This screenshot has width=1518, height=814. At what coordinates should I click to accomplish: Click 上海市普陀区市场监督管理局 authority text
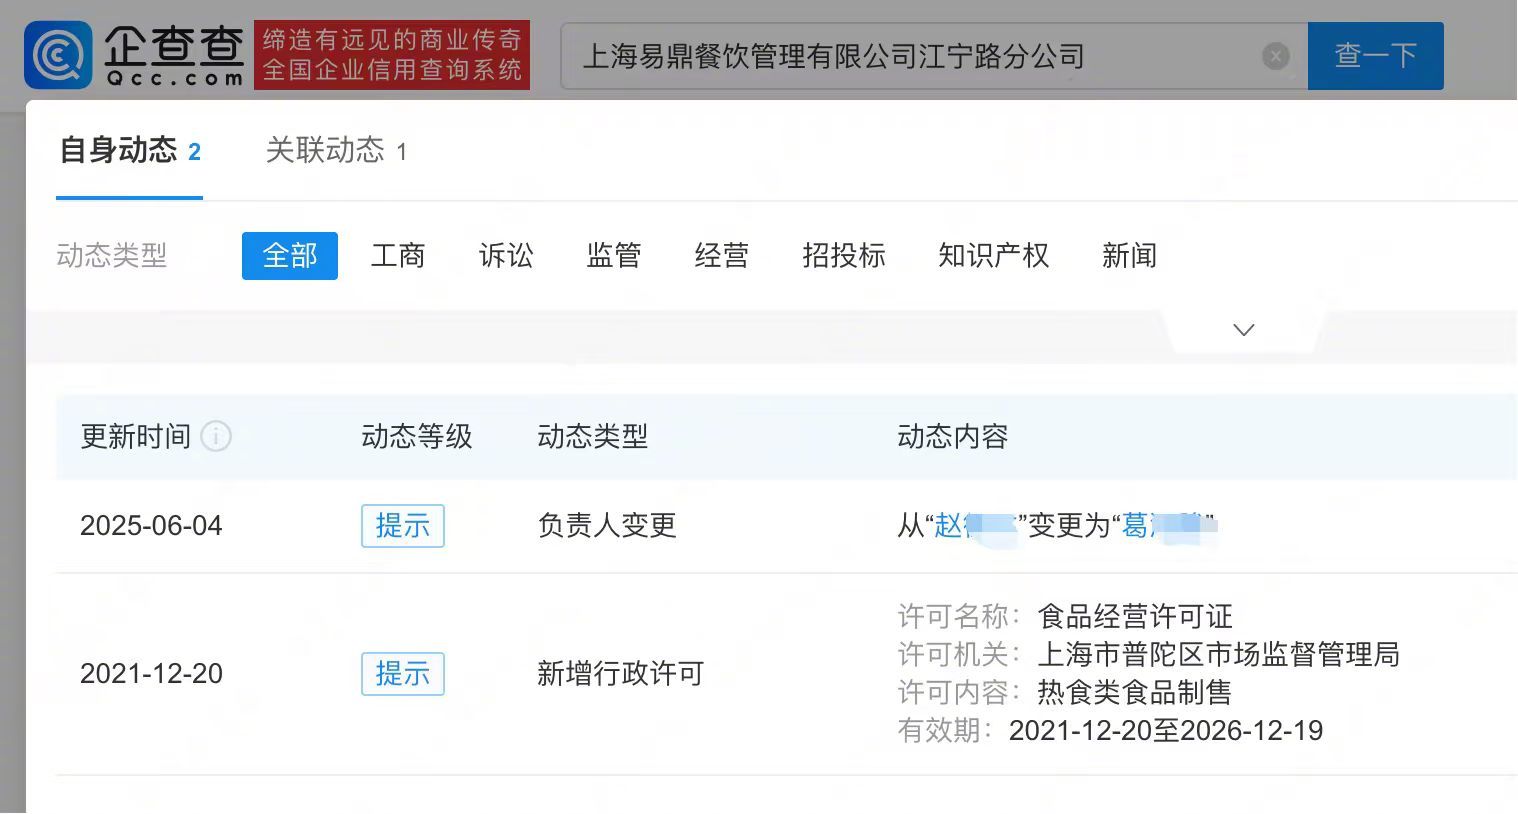pos(1218,654)
